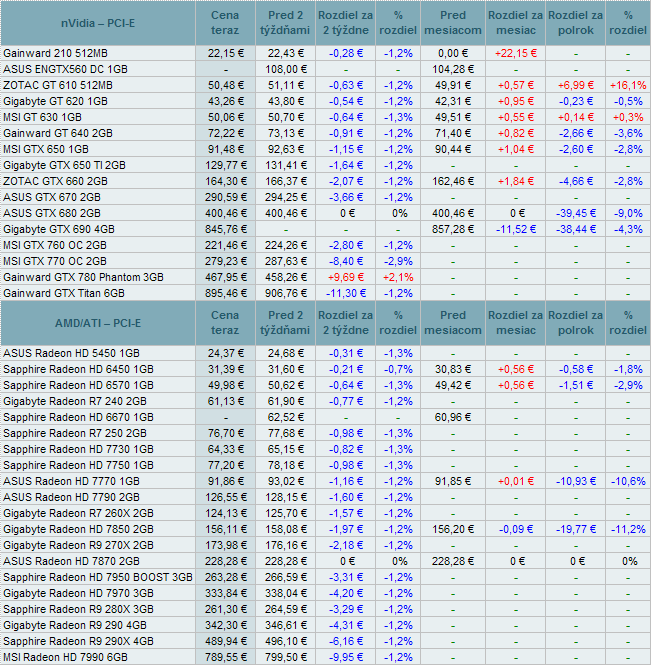This screenshot has width=651, height=665.
Task: Click the ZOTAC GT 610 512MB product name
Action: coord(58,85)
